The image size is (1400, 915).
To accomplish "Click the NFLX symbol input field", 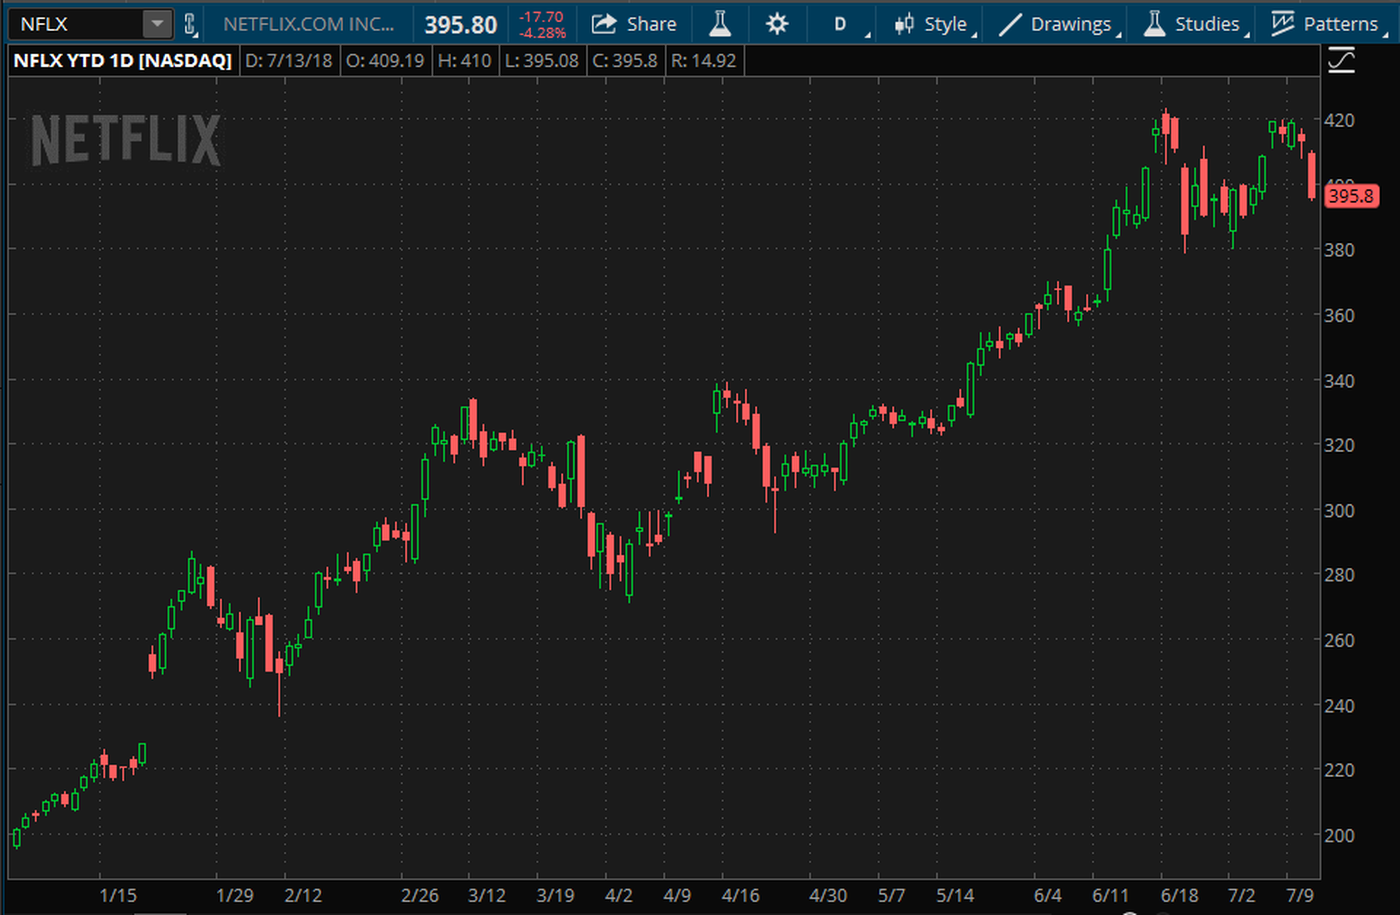I will (76, 23).
